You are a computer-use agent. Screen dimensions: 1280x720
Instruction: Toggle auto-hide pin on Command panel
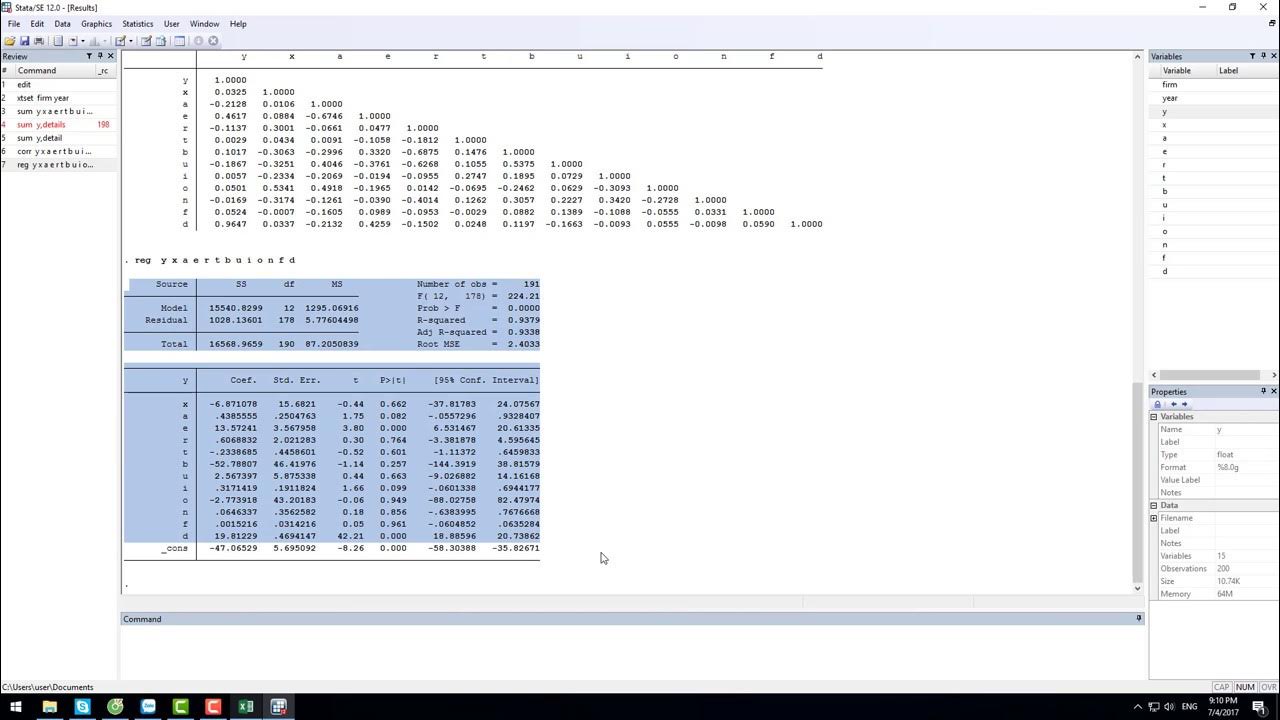tap(1138, 619)
